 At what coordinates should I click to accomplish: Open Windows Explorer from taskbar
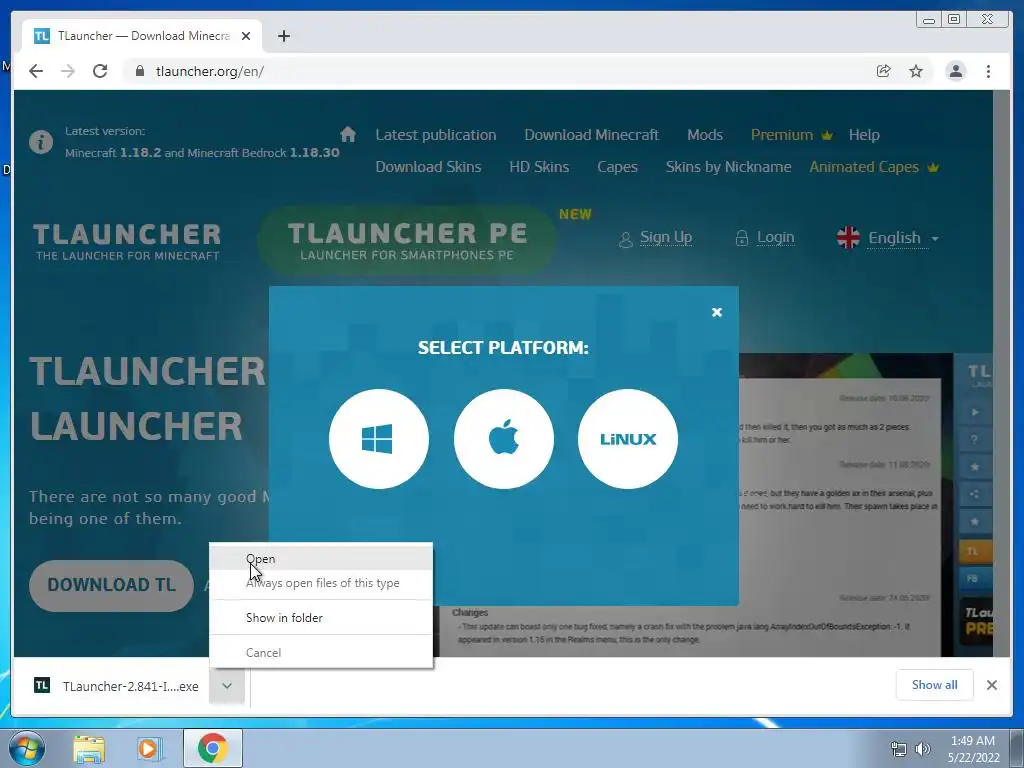(x=89, y=748)
